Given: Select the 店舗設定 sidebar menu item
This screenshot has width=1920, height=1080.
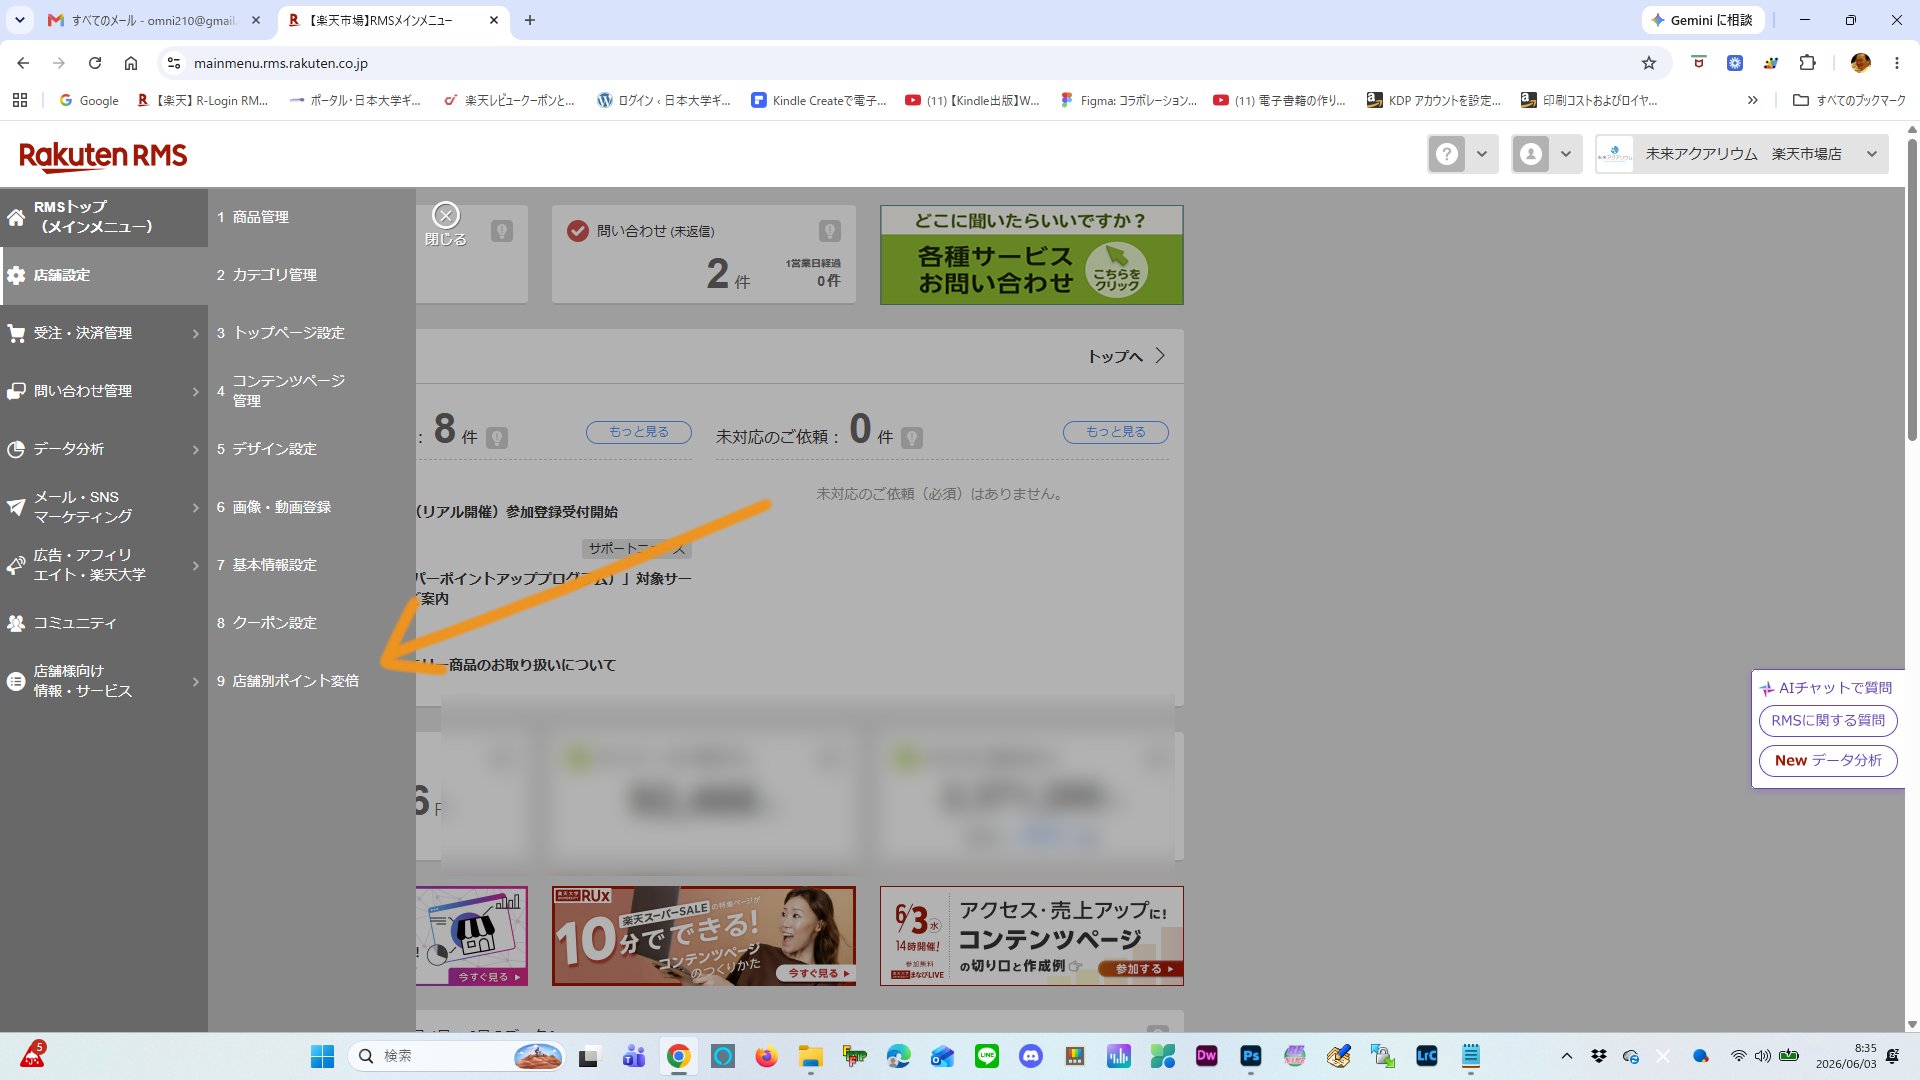Looking at the screenshot, I should coord(104,275).
